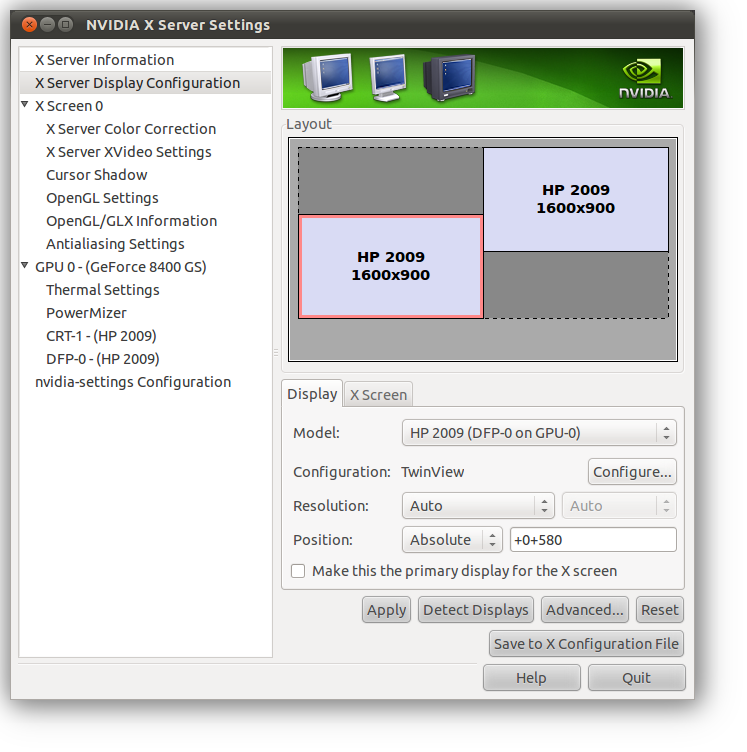Select the upper-right HP 2009 display in layout
Screen dimensions: 747x752
pos(575,199)
